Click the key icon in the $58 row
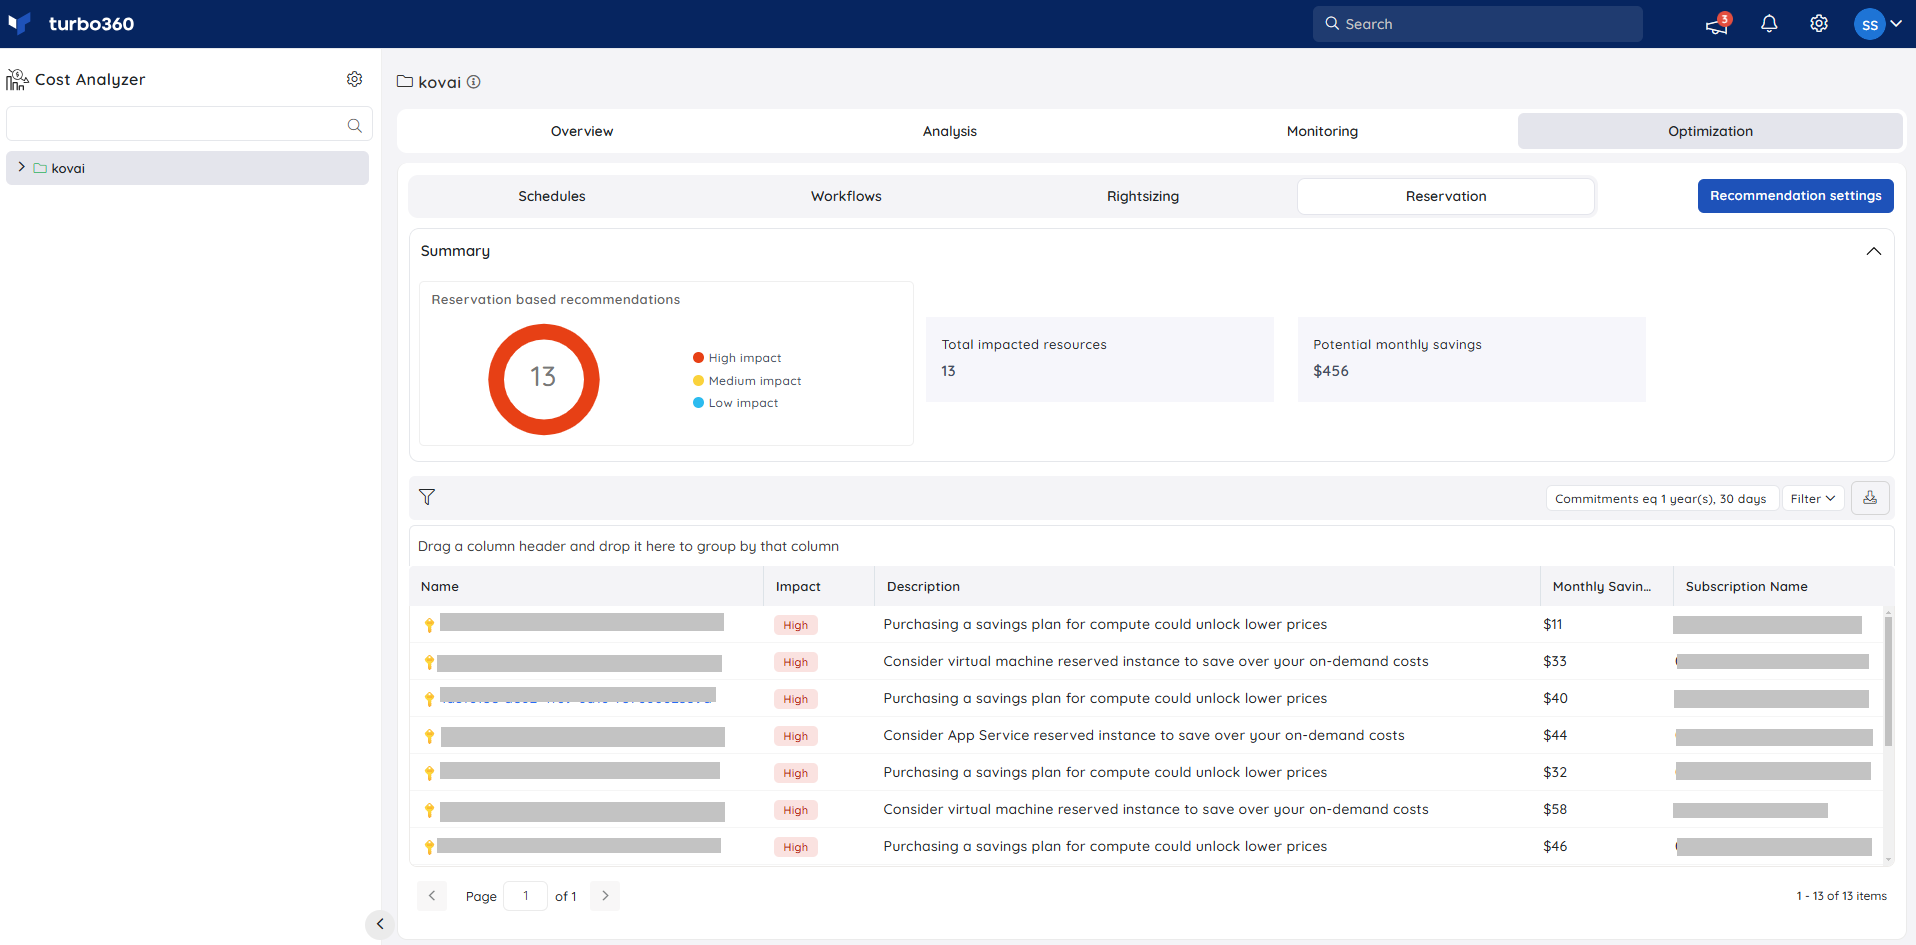Viewport: 1916px width, 945px height. pos(429,810)
